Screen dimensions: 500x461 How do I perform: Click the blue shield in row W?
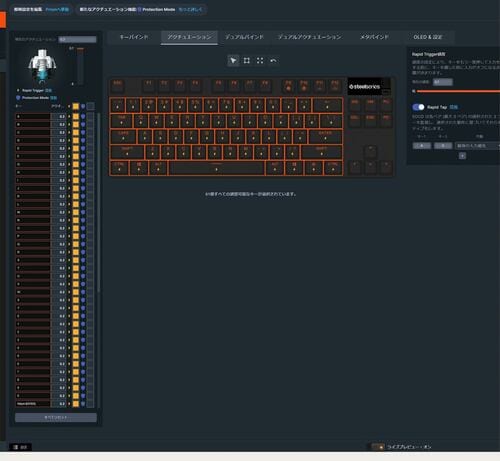pyautogui.click(x=83, y=292)
